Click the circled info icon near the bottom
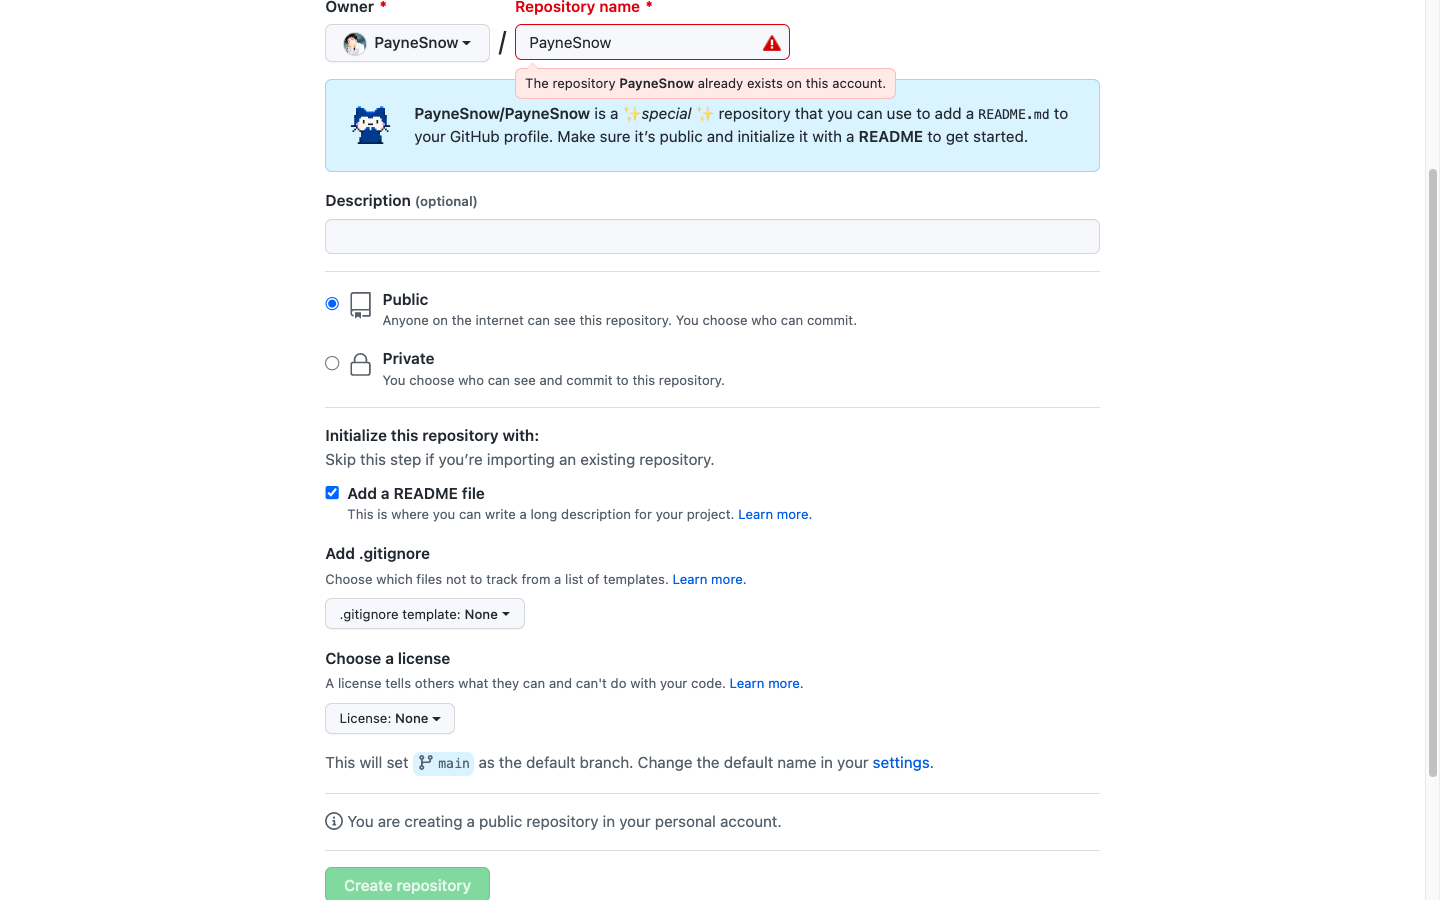Screen dimensions: 1440x900 (x=333, y=820)
